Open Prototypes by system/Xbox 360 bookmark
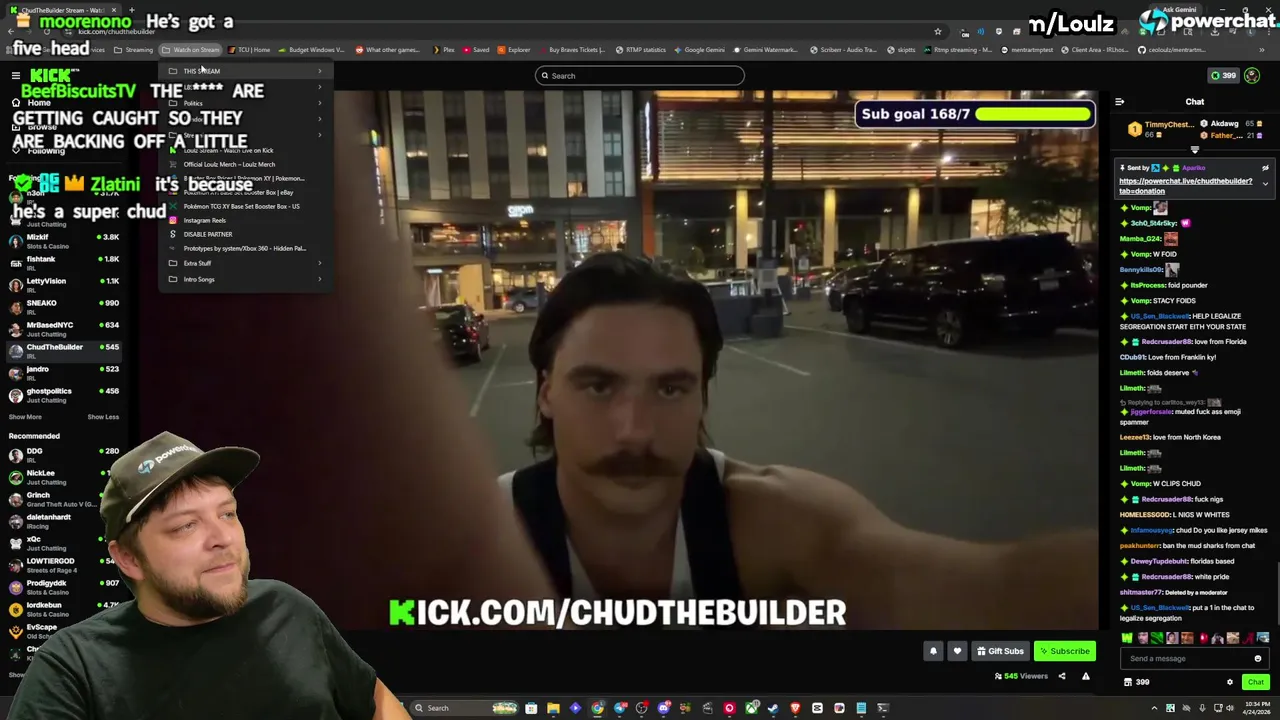Screen dimensions: 1280x720 click(245, 248)
